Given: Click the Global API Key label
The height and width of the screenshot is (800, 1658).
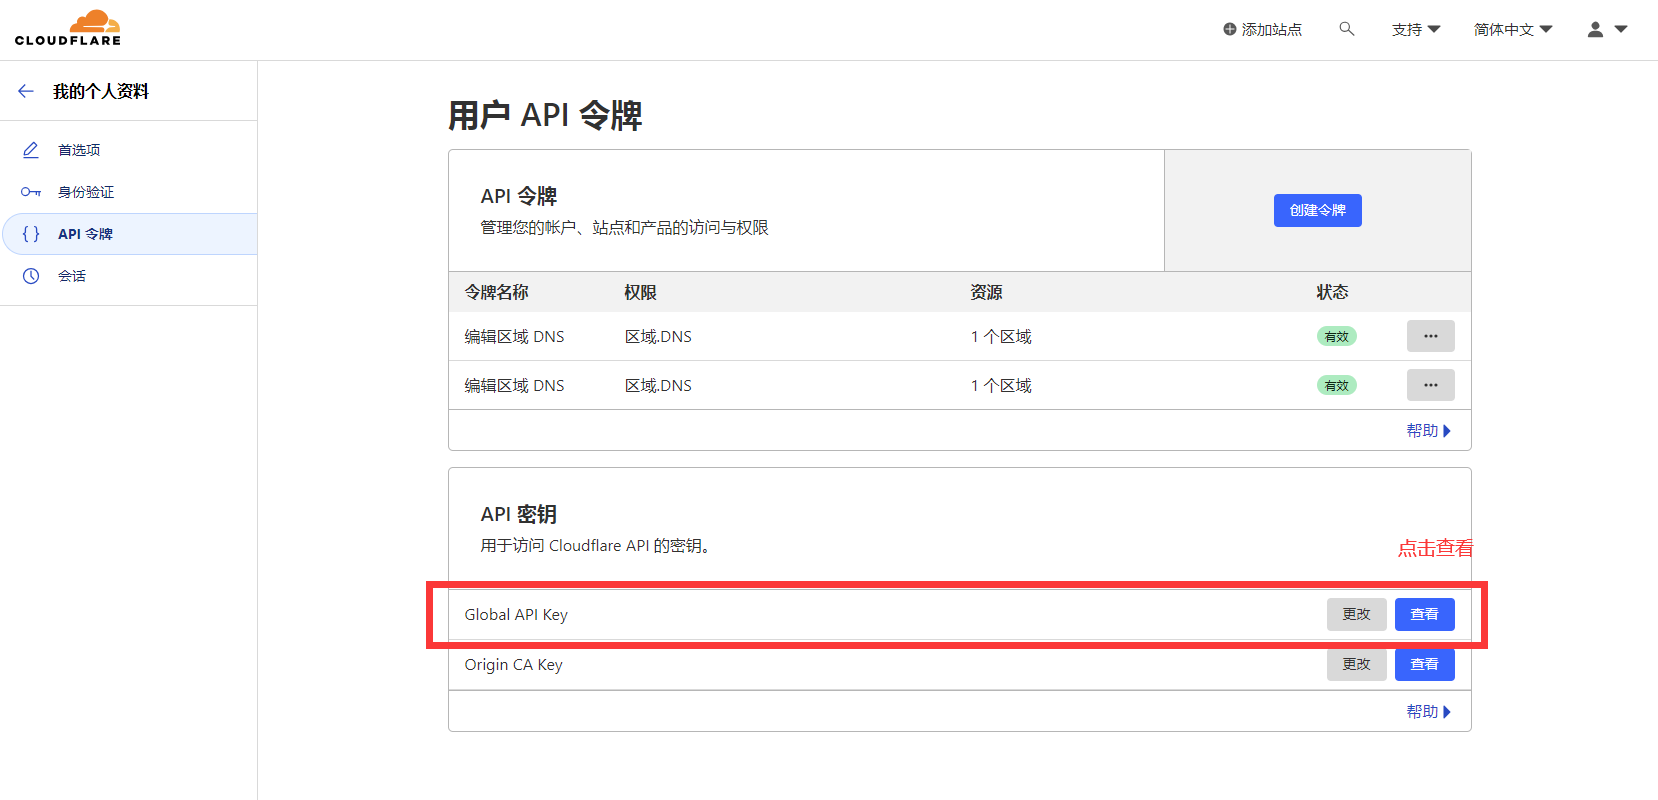Looking at the screenshot, I should 516,614.
